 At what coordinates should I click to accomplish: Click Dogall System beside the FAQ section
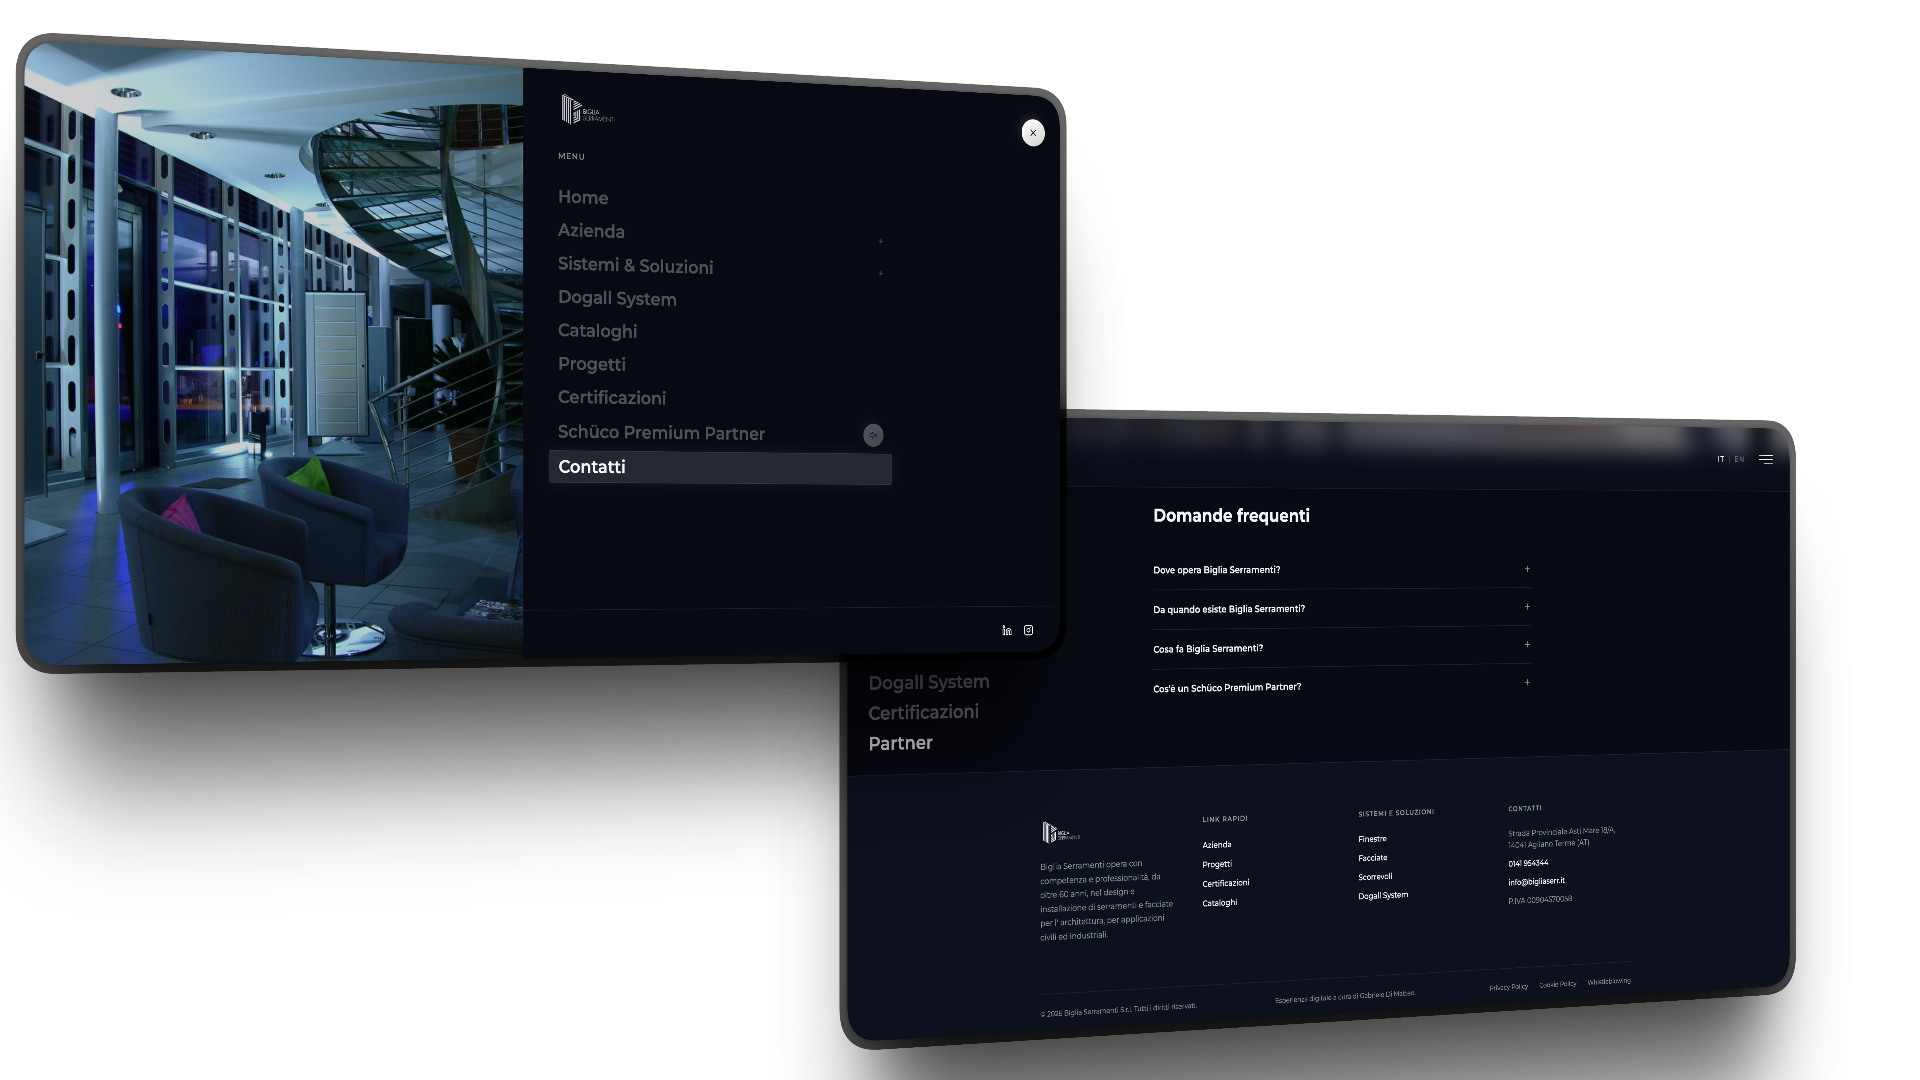pos(929,683)
